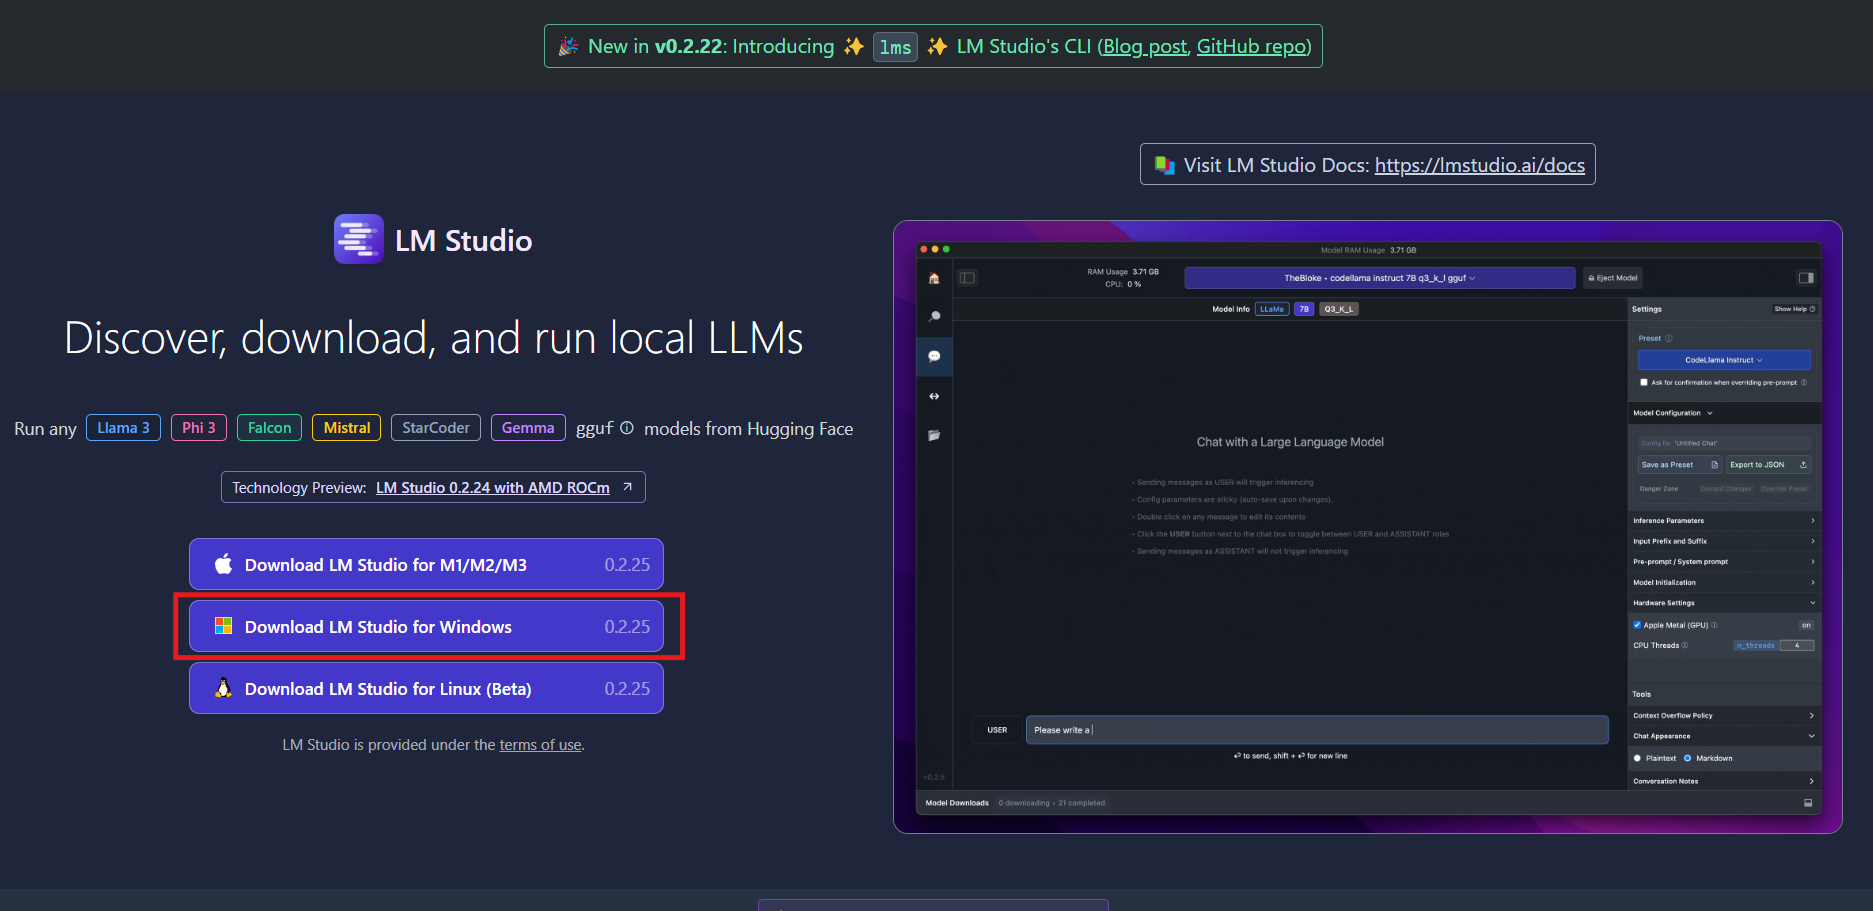
Task: Click the Q3_K_L tag next to Model Info
Action: [x=1339, y=309]
